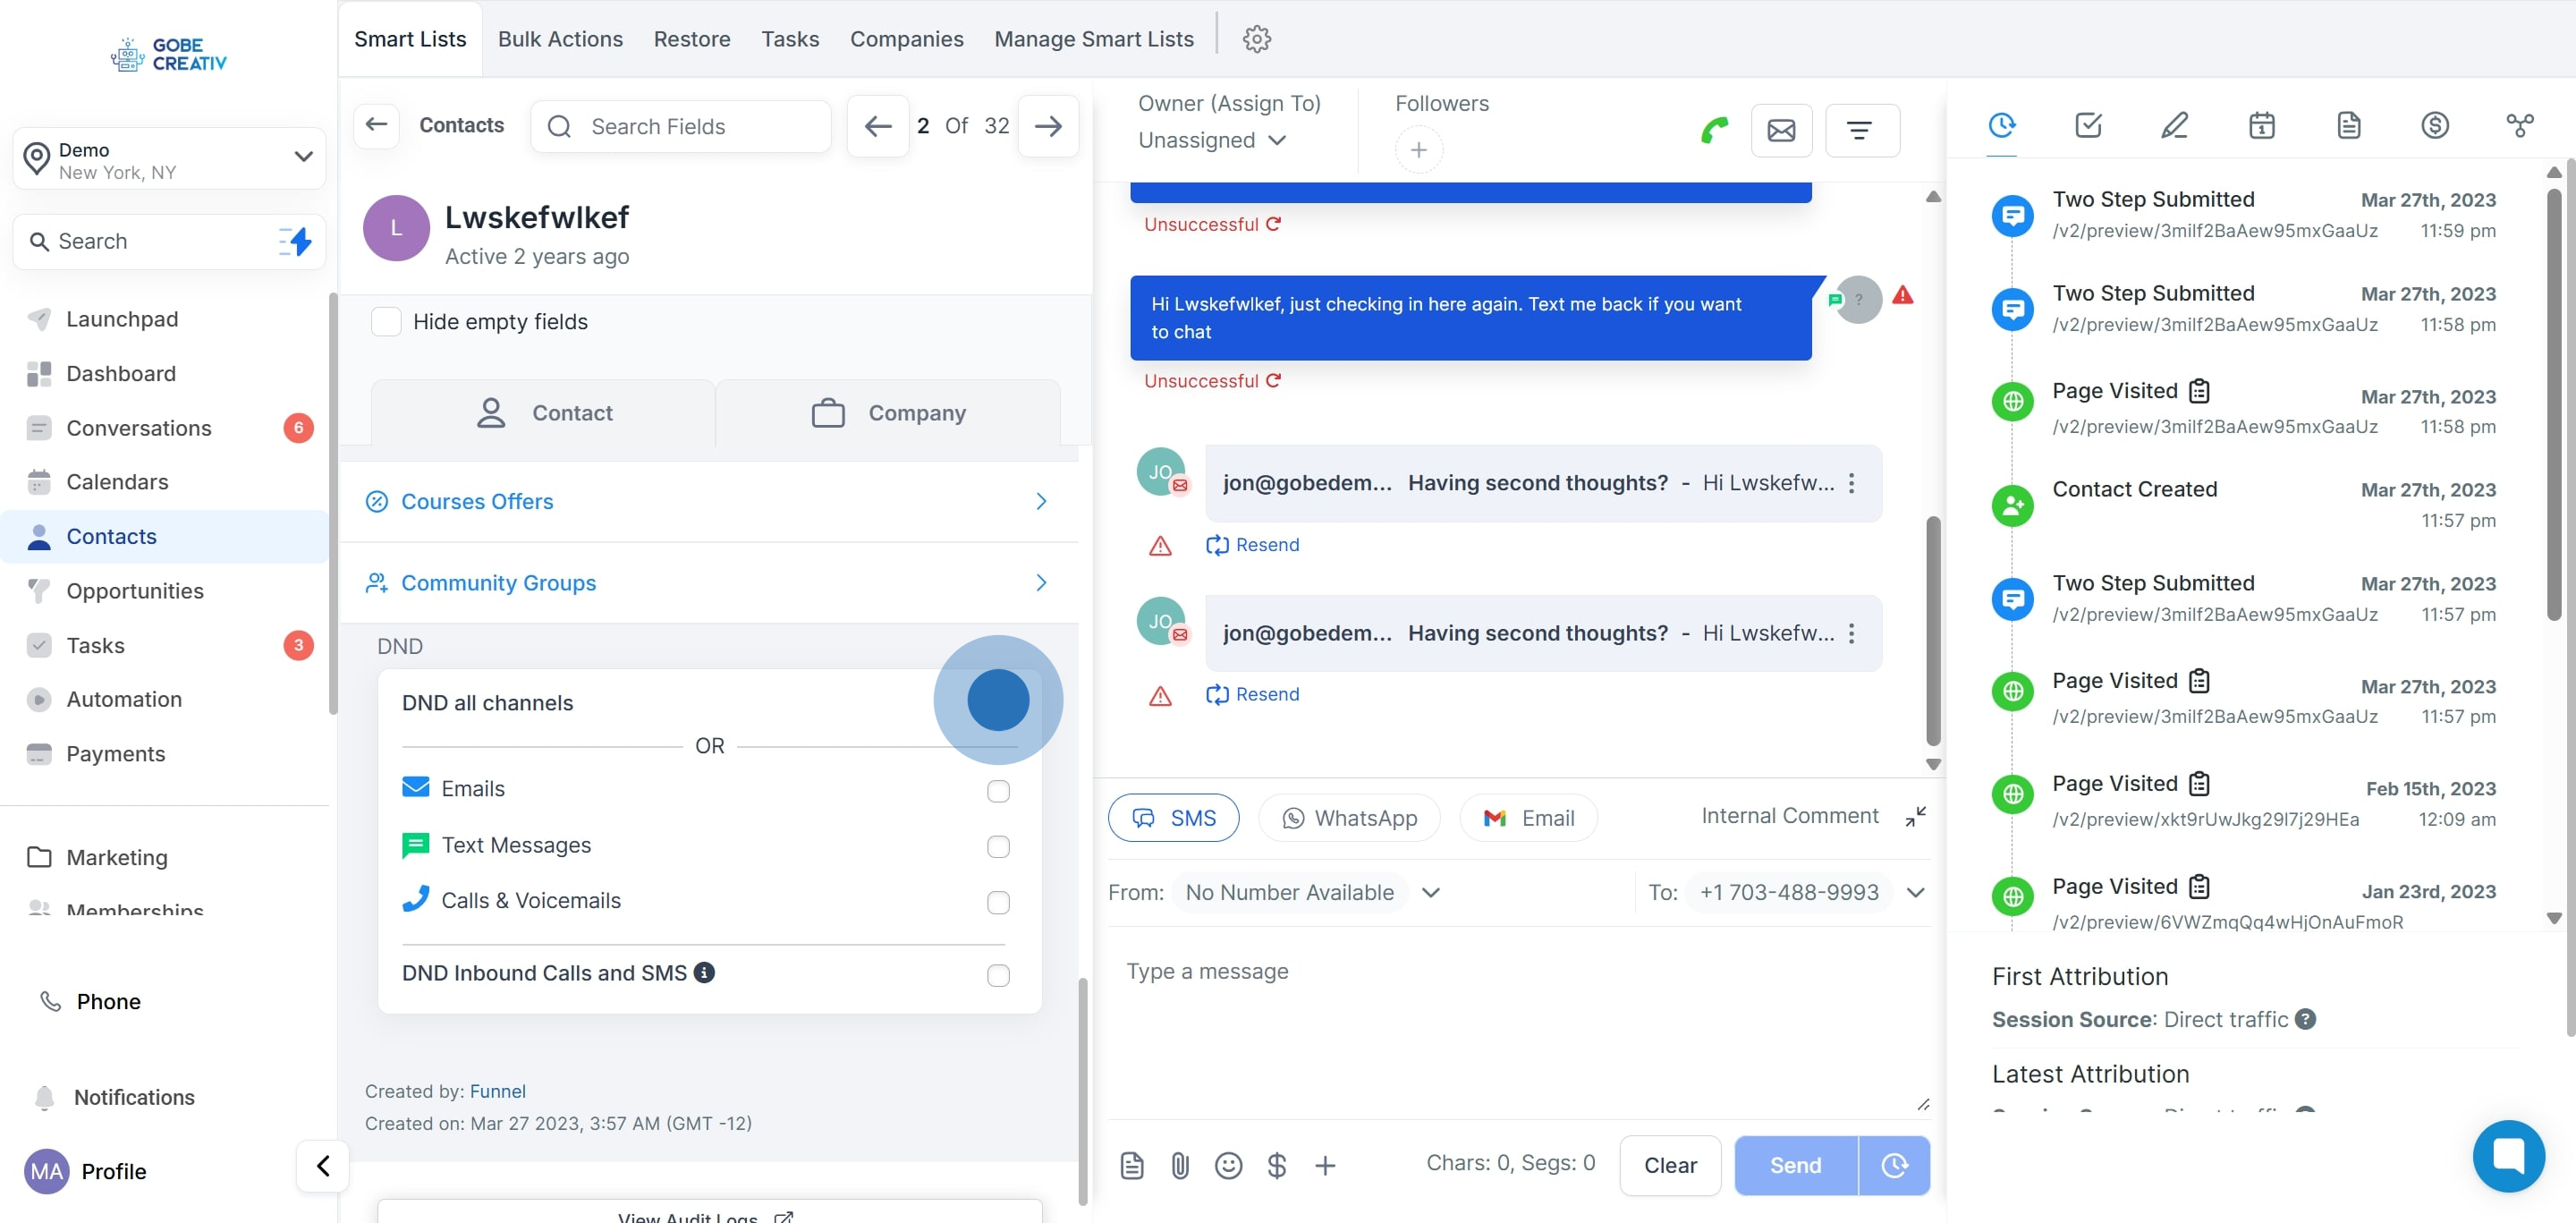Select the WhatsApp message tab

1348,818
